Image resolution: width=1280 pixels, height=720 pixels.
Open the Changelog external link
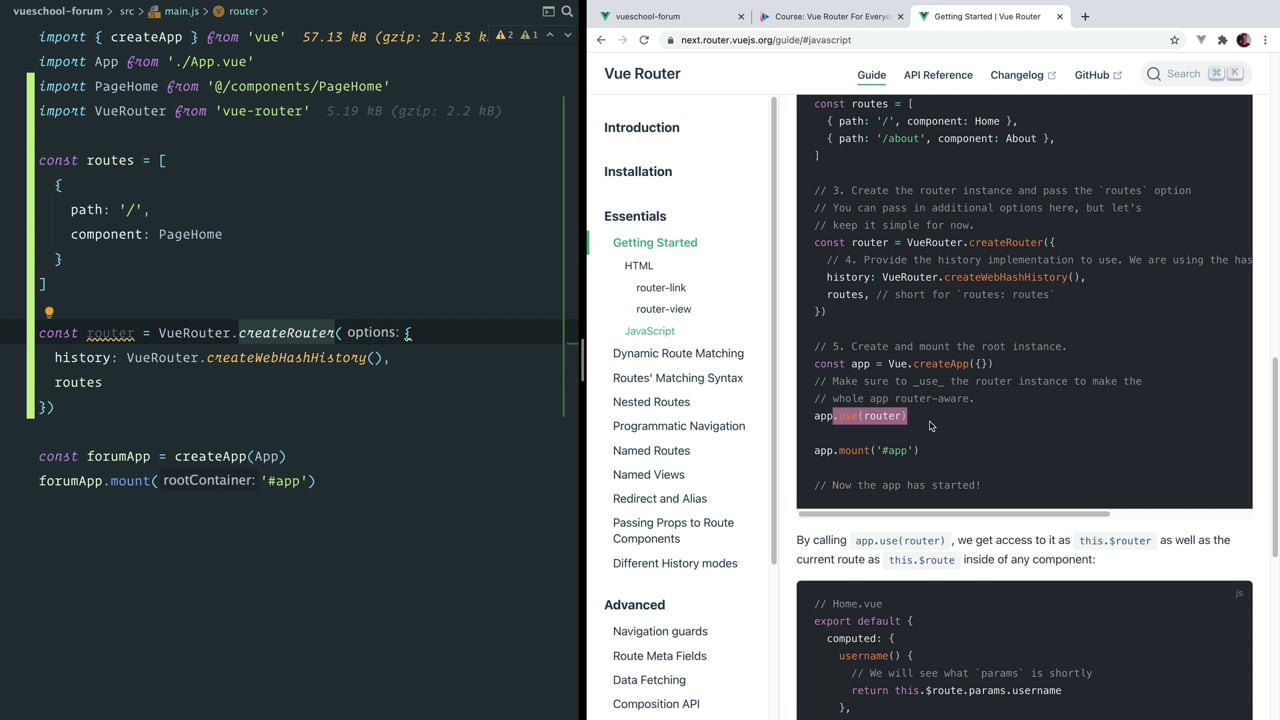(x=1023, y=75)
